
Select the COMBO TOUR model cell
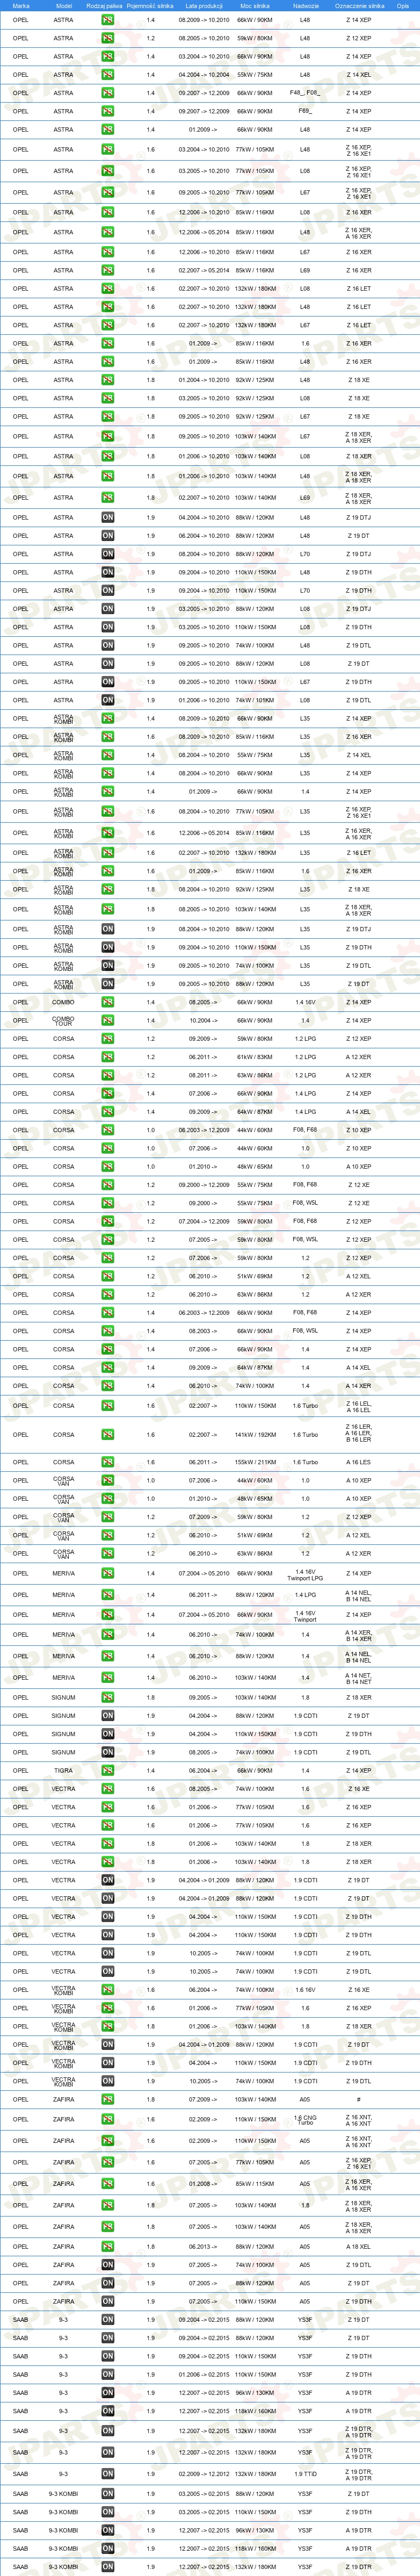tap(63, 1020)
